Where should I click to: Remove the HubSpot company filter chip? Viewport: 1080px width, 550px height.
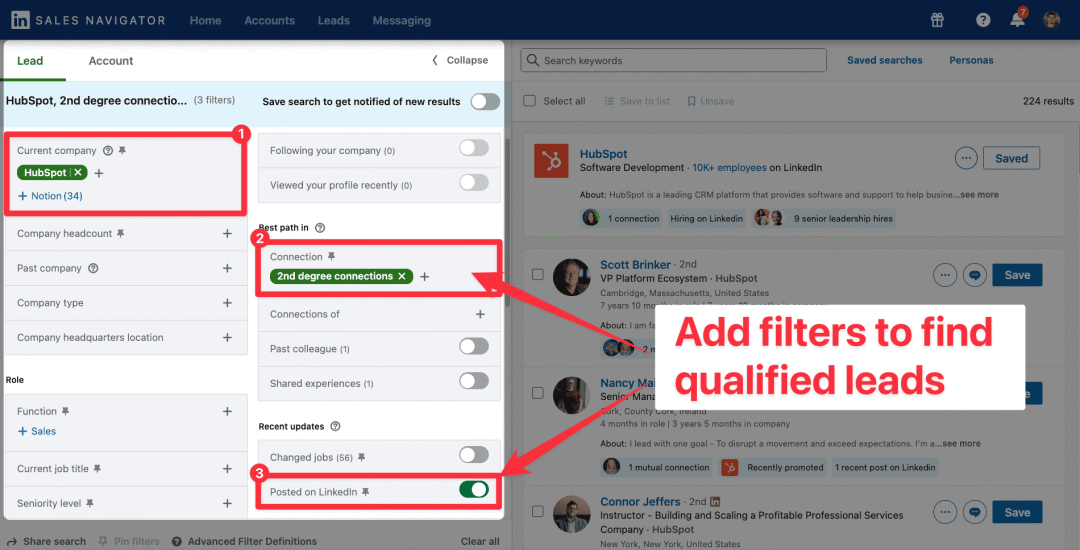pos(78,173)
